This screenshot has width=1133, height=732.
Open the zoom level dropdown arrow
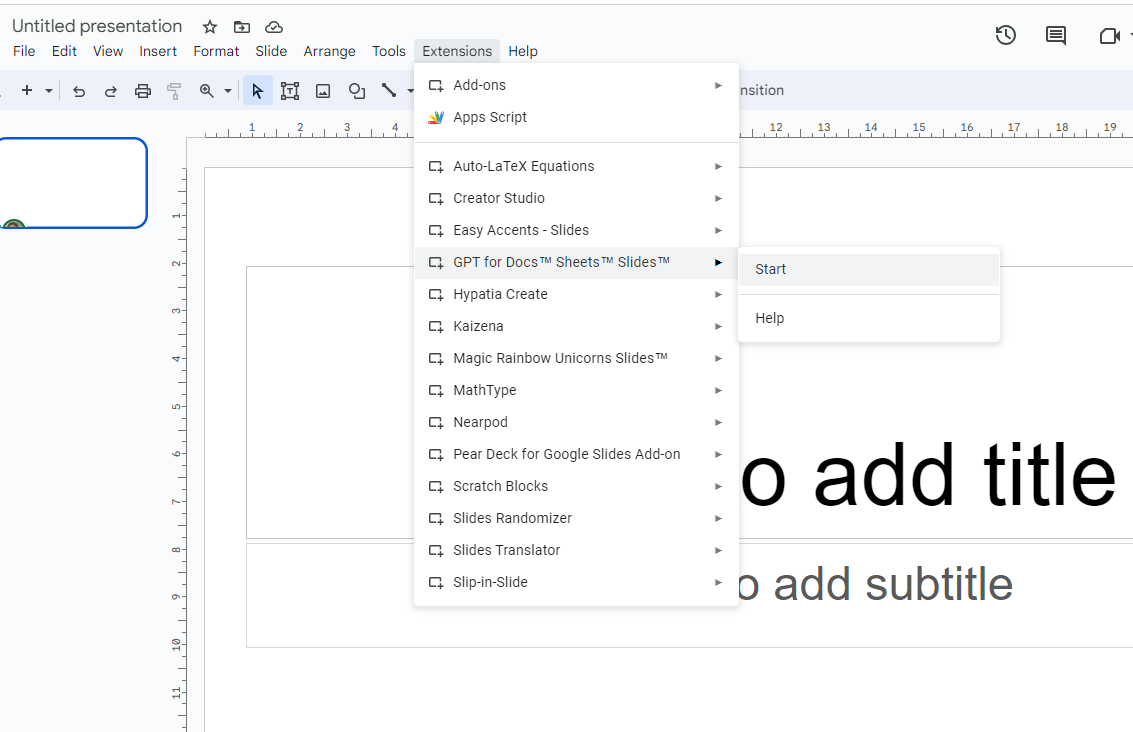228,91
